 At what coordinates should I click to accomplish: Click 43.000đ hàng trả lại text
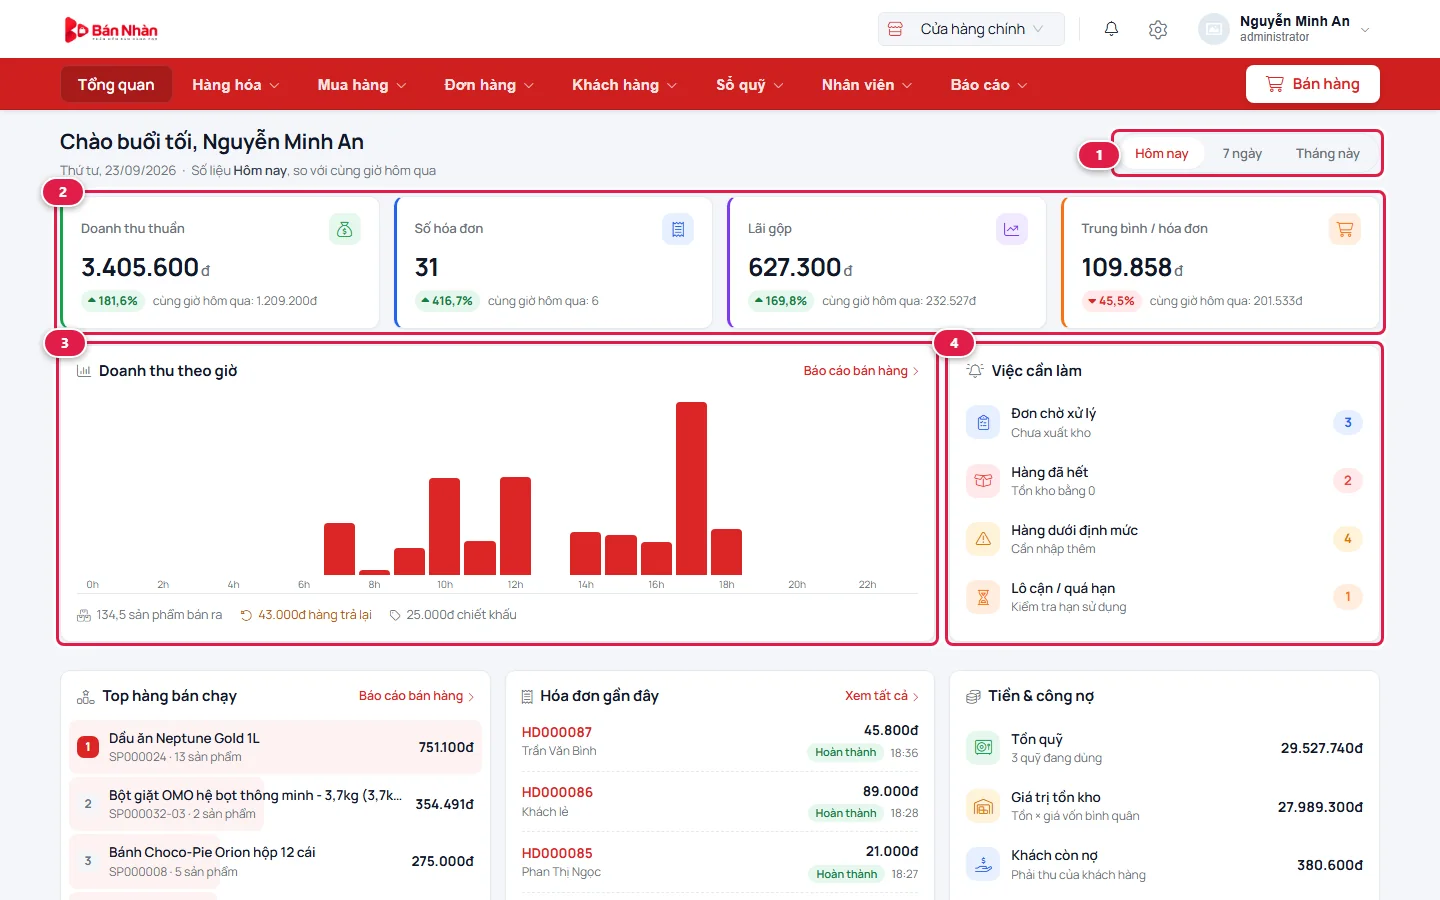click(306, 615)
